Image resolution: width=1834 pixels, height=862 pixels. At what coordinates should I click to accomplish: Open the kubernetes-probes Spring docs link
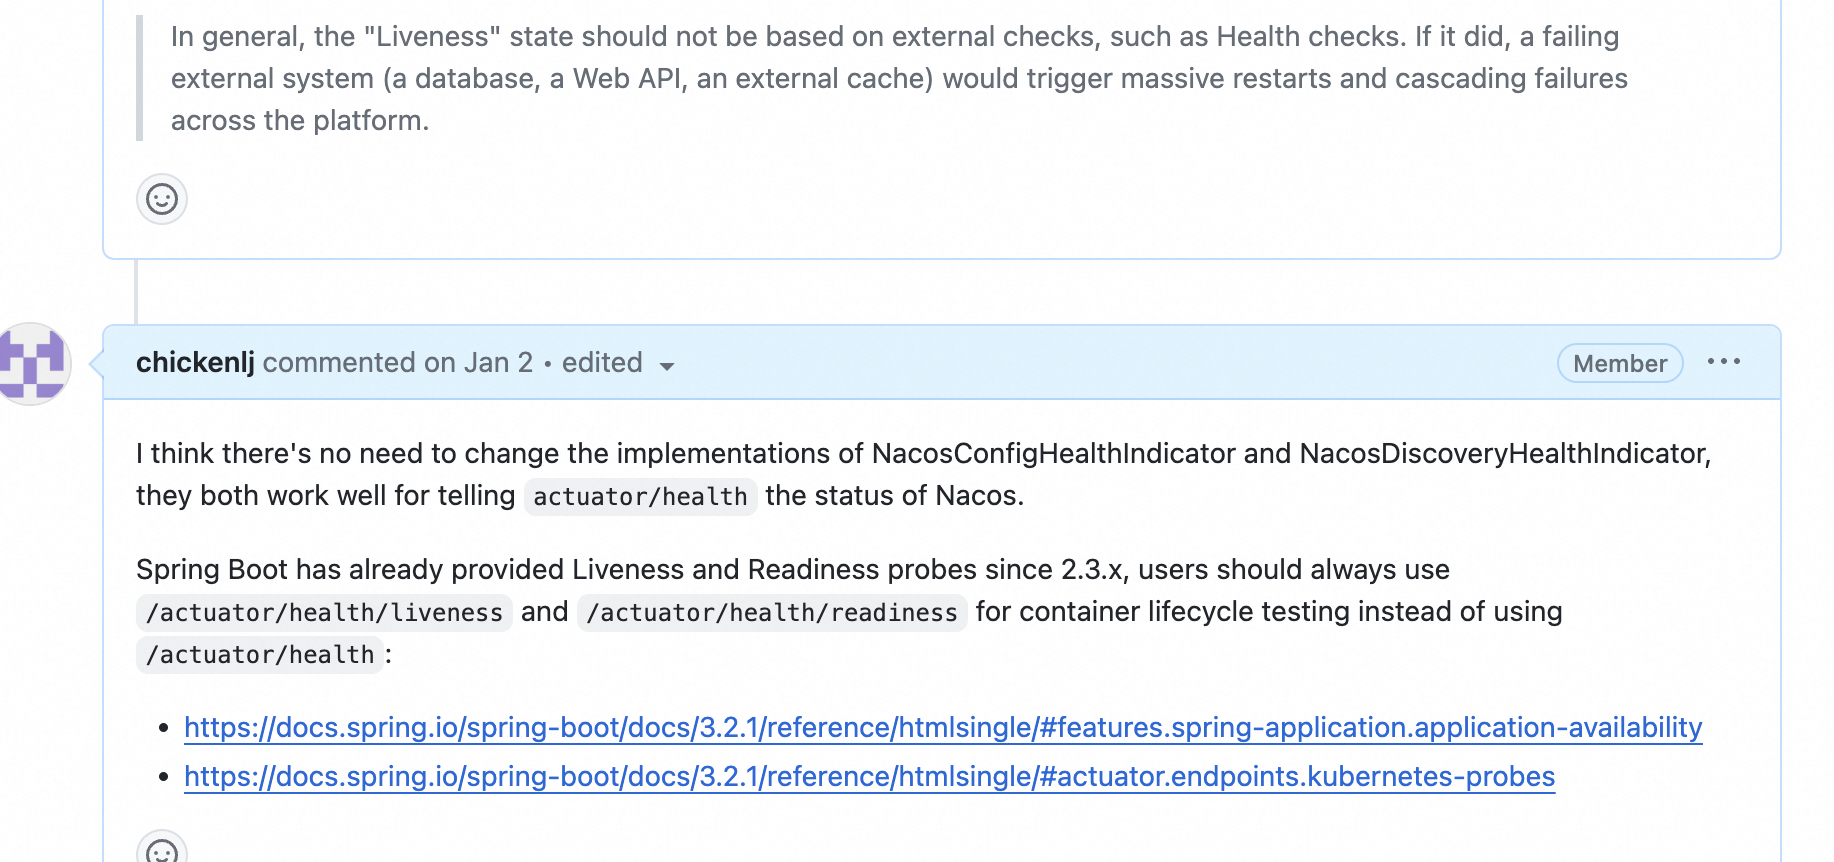tap(870, 776)
